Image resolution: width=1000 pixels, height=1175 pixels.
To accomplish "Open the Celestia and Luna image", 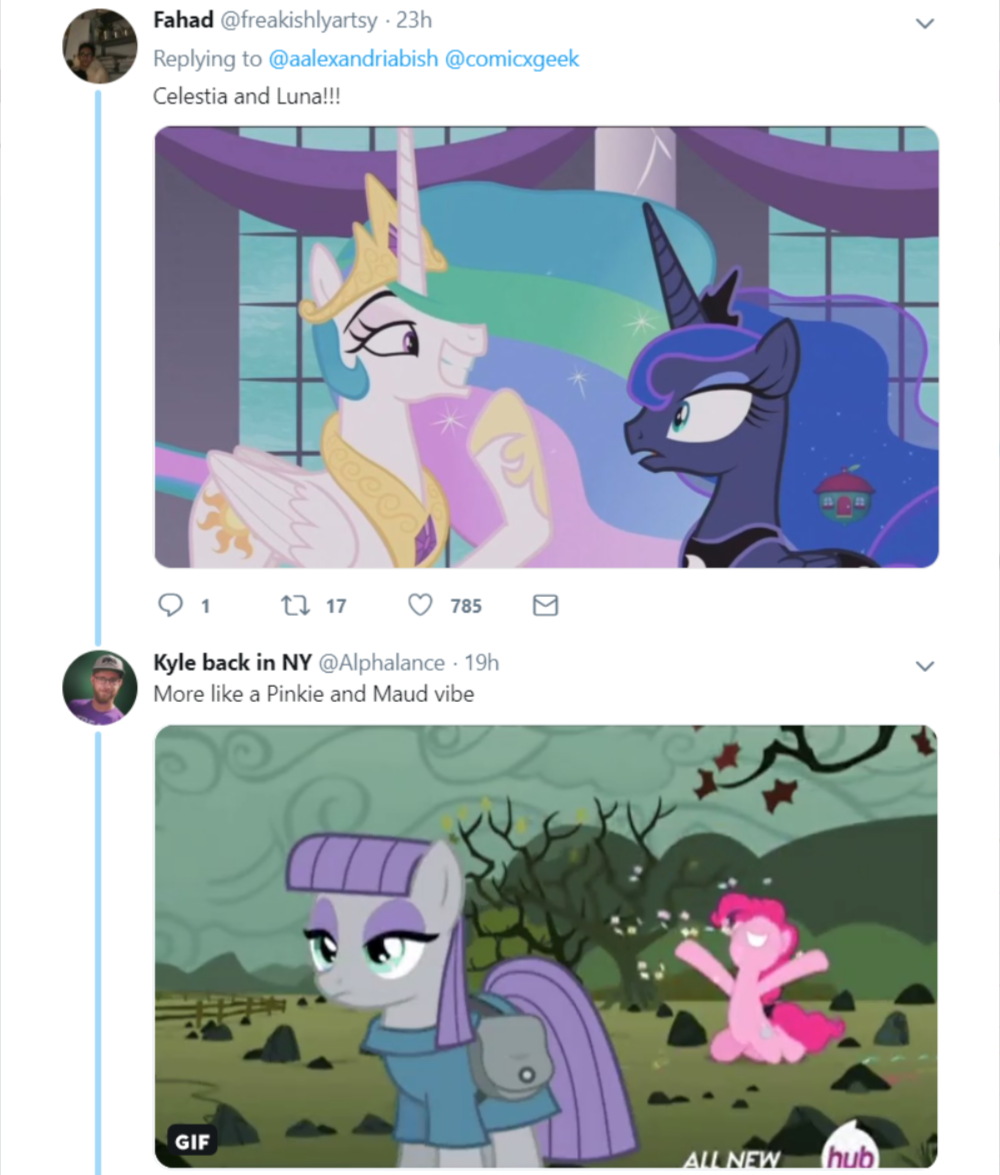I will pos(545,346).
